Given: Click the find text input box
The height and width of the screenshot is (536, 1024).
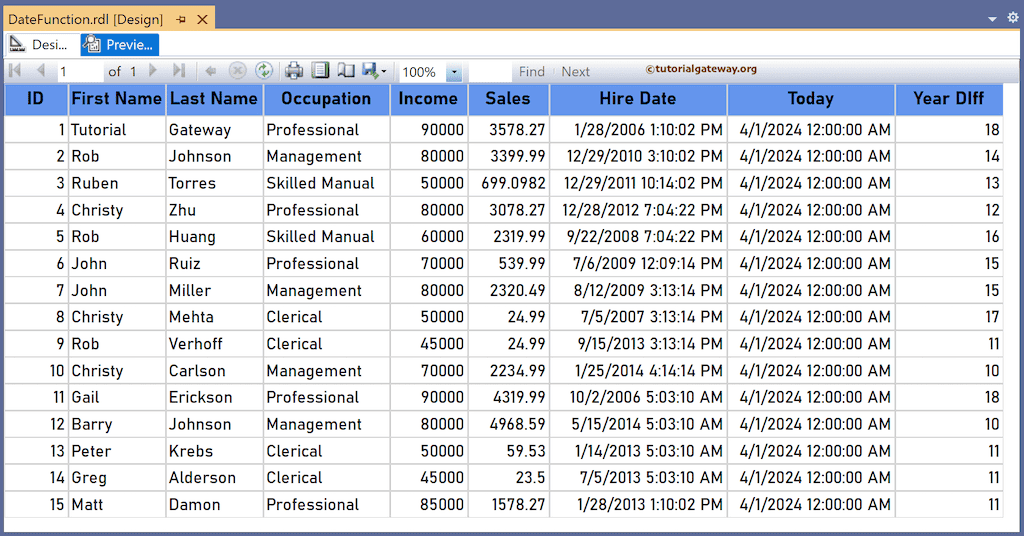Looking at the screenshot, I should pyautogui.click(x=490, y=72).
